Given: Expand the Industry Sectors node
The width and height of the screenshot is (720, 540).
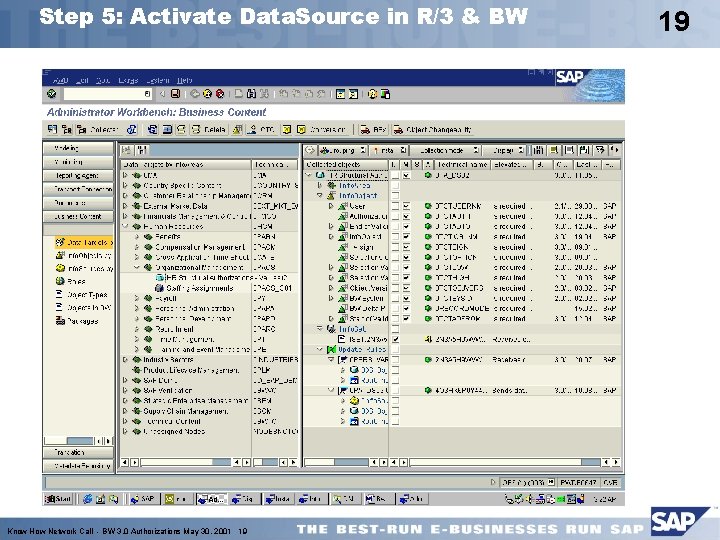Looking at the screenshot, I should (x=125, y=360).
